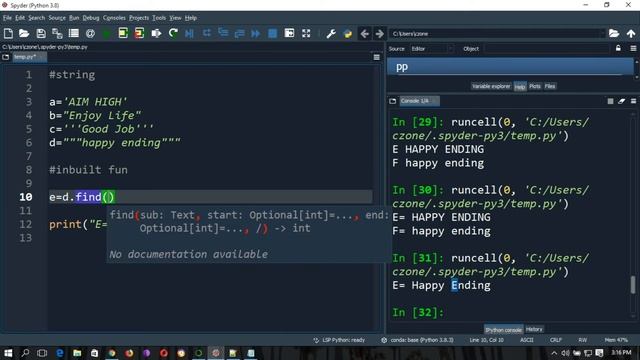Open the Search menu

coord(36,18)
